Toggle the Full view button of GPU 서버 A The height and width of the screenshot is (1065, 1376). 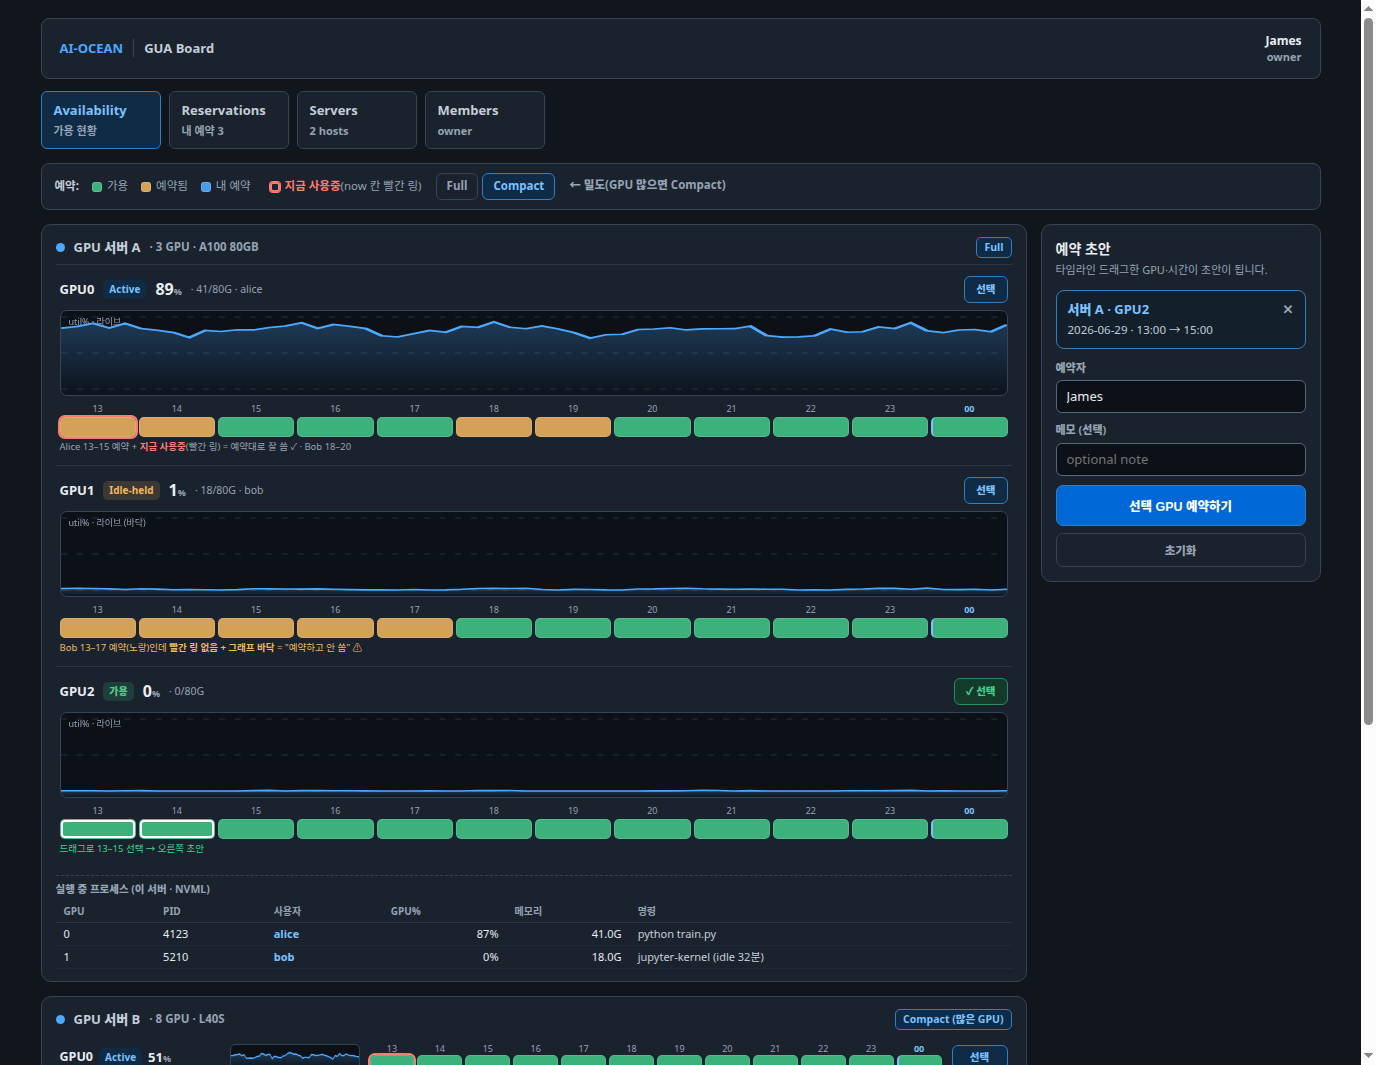(994, 247)
